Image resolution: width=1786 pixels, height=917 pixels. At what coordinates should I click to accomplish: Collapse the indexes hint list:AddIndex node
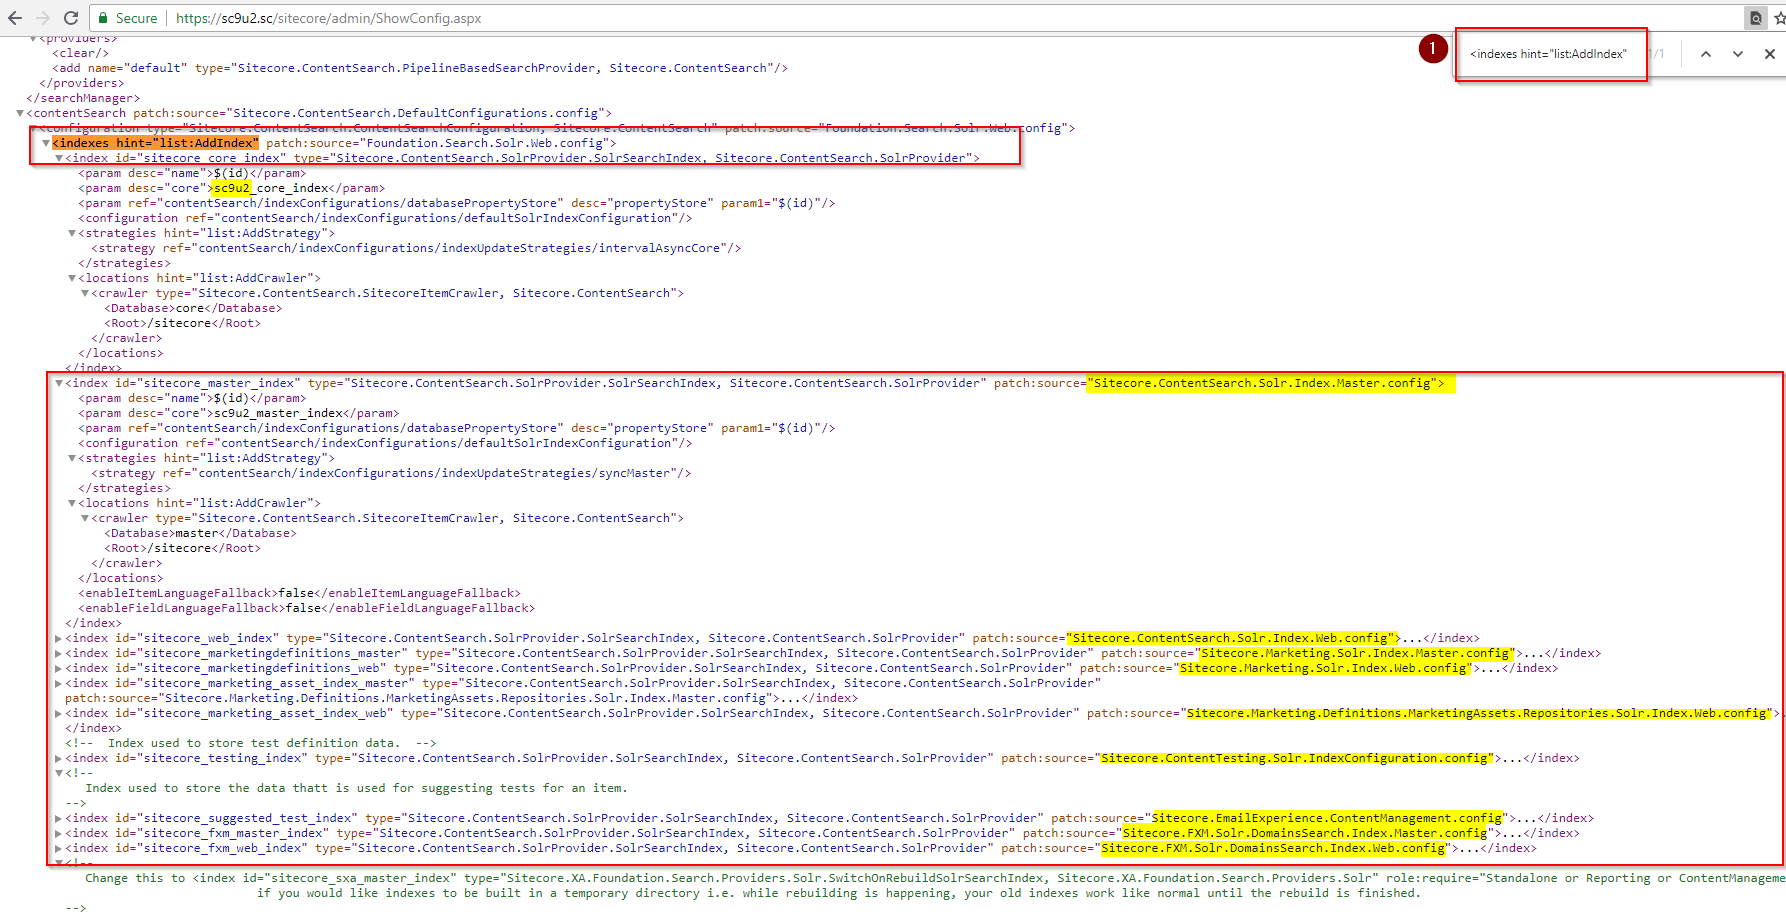[x=46, y=143]
